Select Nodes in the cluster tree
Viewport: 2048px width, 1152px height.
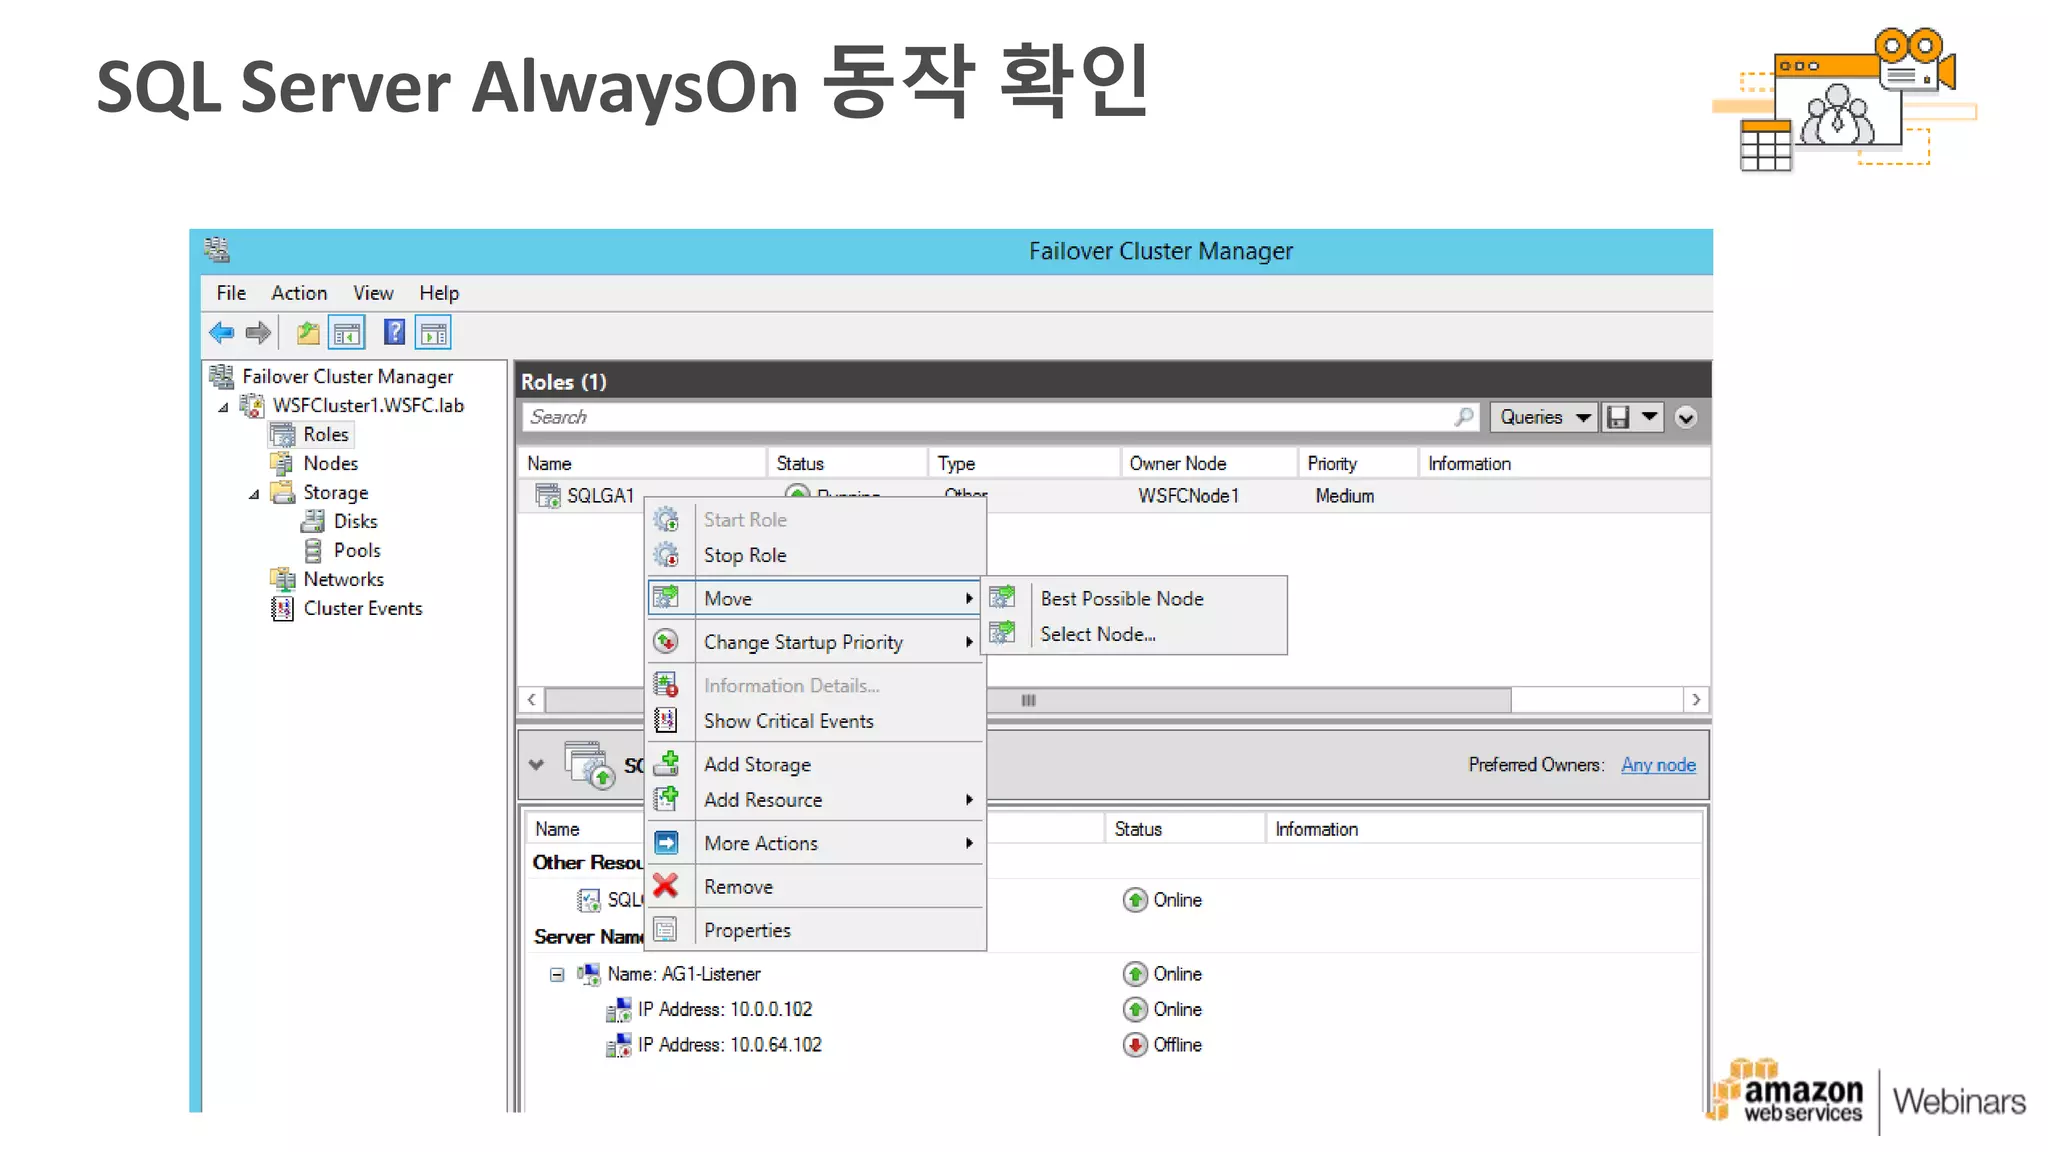click(x=331, y=463)
